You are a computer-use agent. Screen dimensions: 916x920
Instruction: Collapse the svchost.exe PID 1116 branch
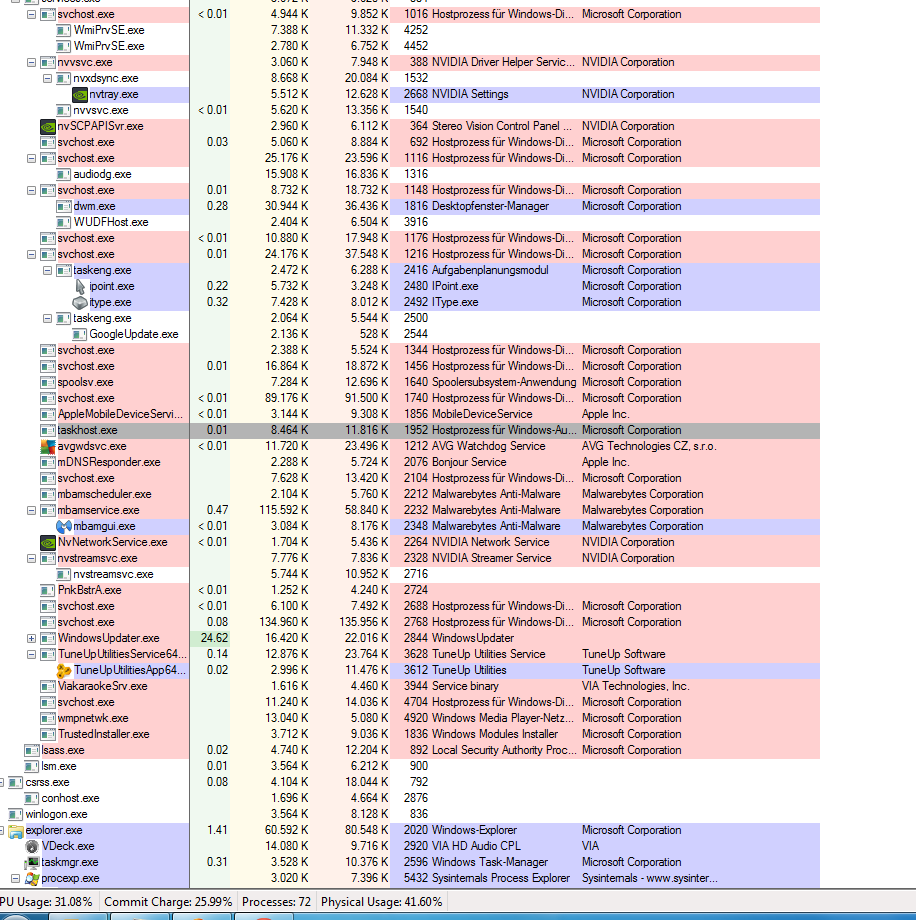32,158
